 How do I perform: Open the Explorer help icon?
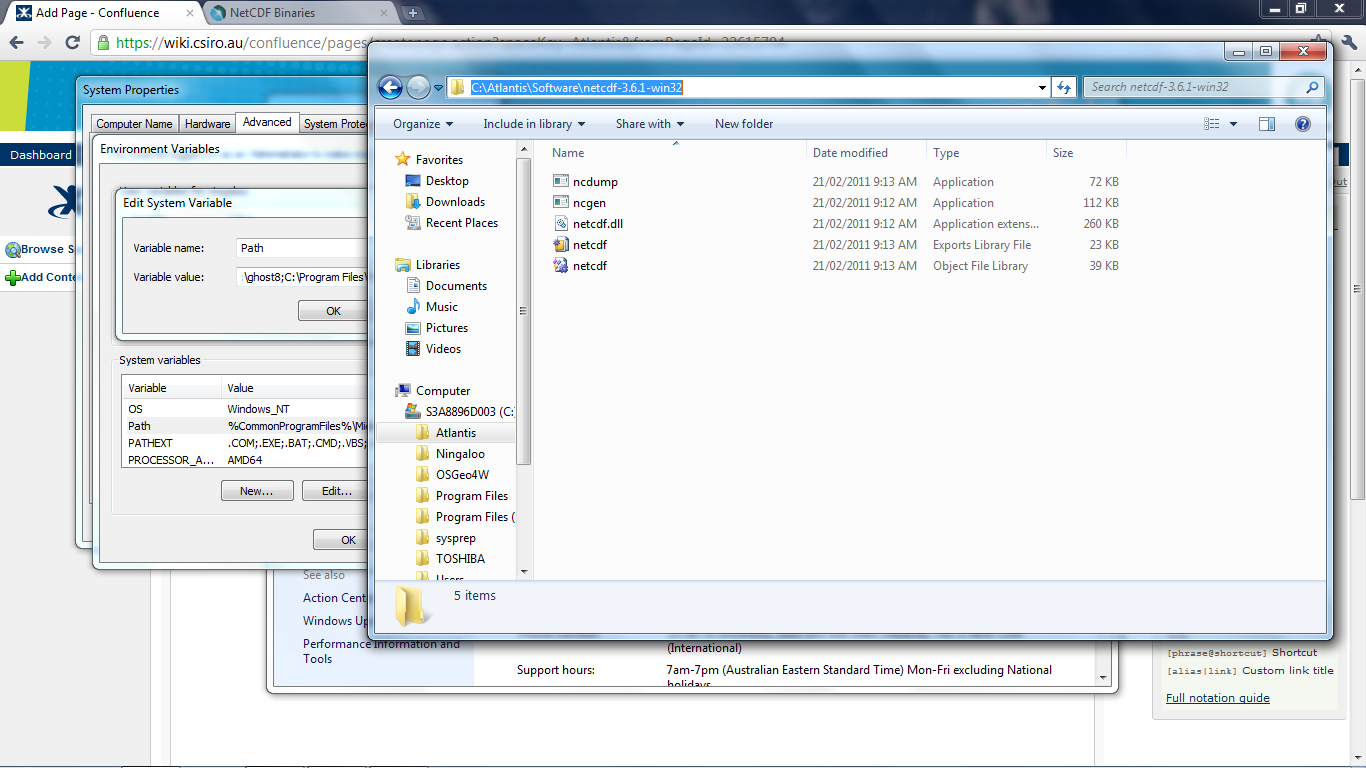[1302, 124]
